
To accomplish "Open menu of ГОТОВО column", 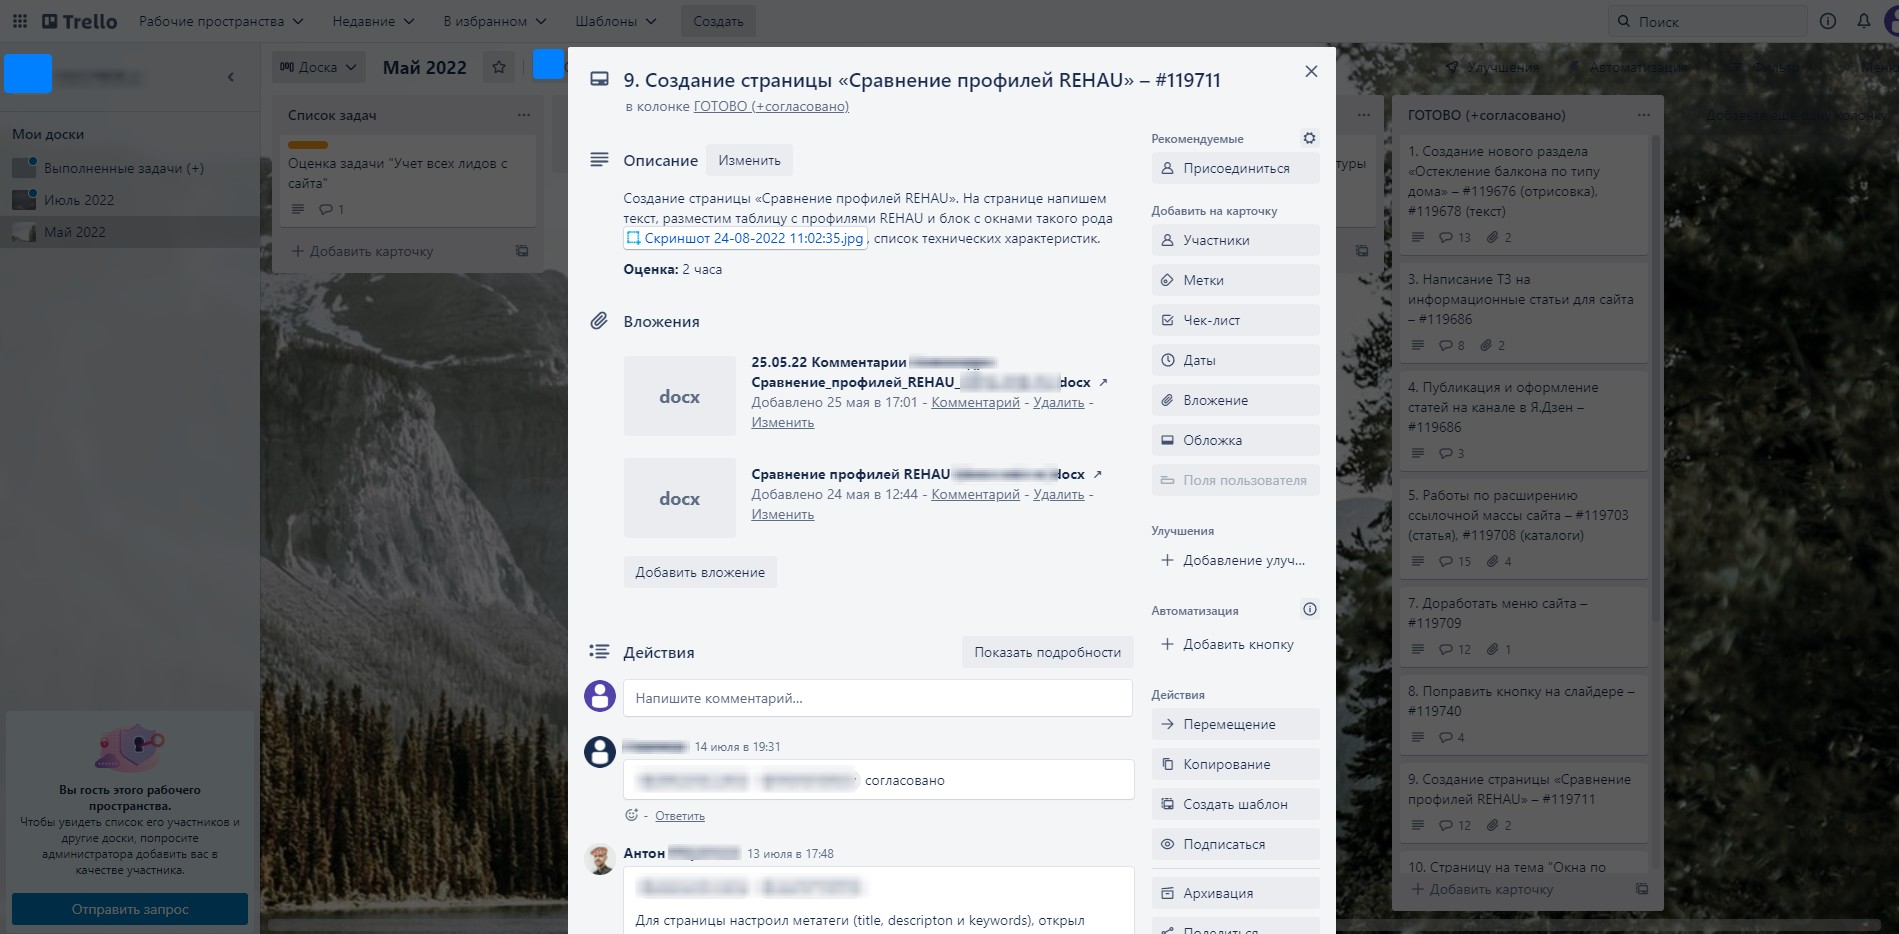I will point(1643,115).
